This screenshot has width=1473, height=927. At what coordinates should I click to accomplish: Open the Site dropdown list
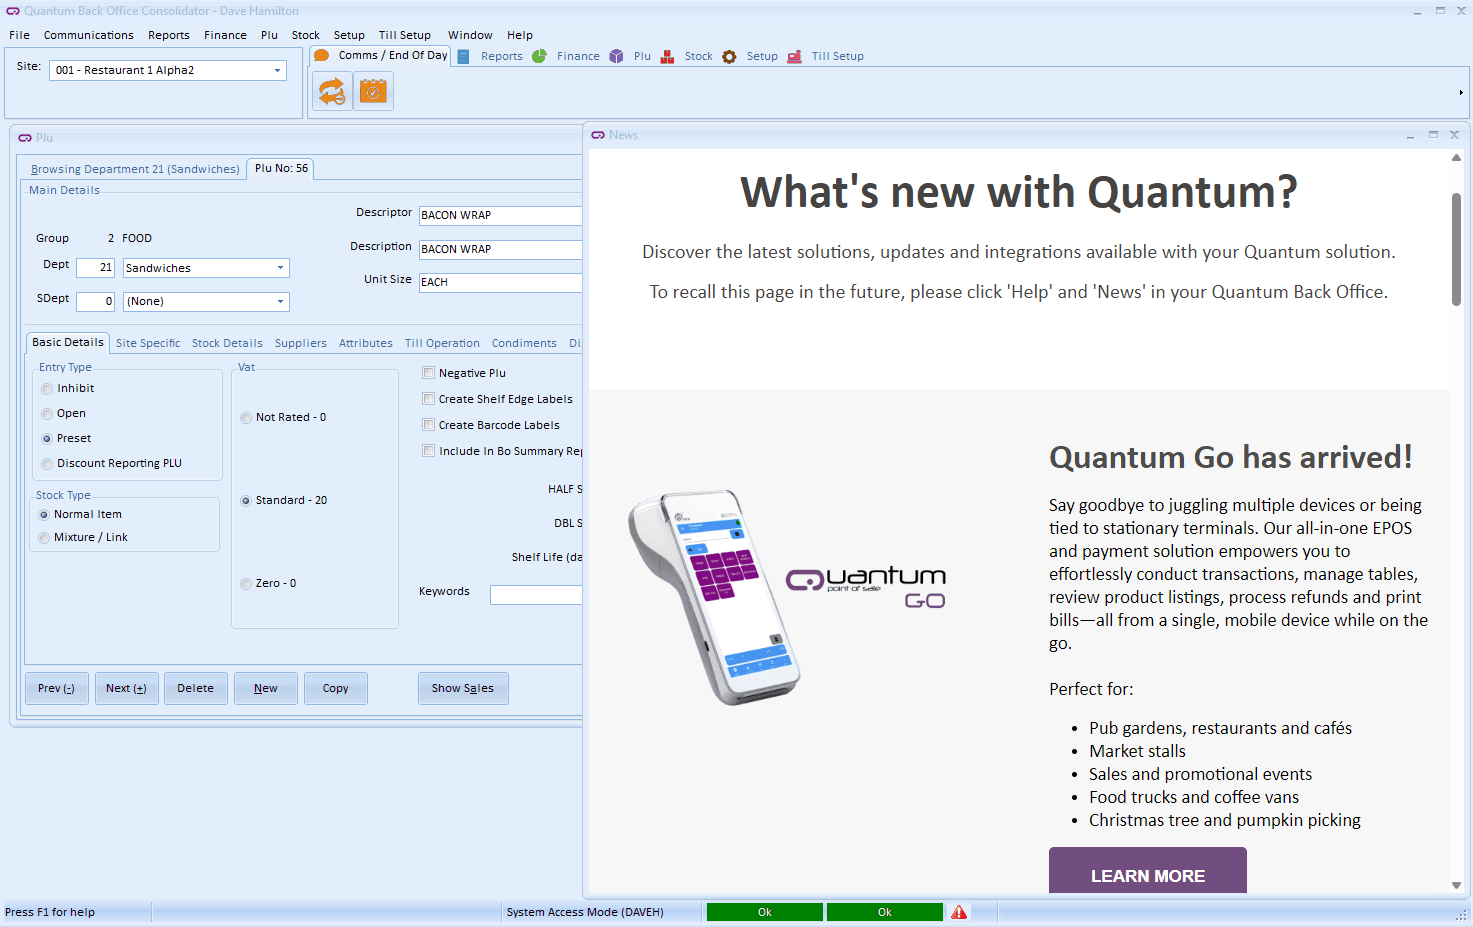[277, 71]
